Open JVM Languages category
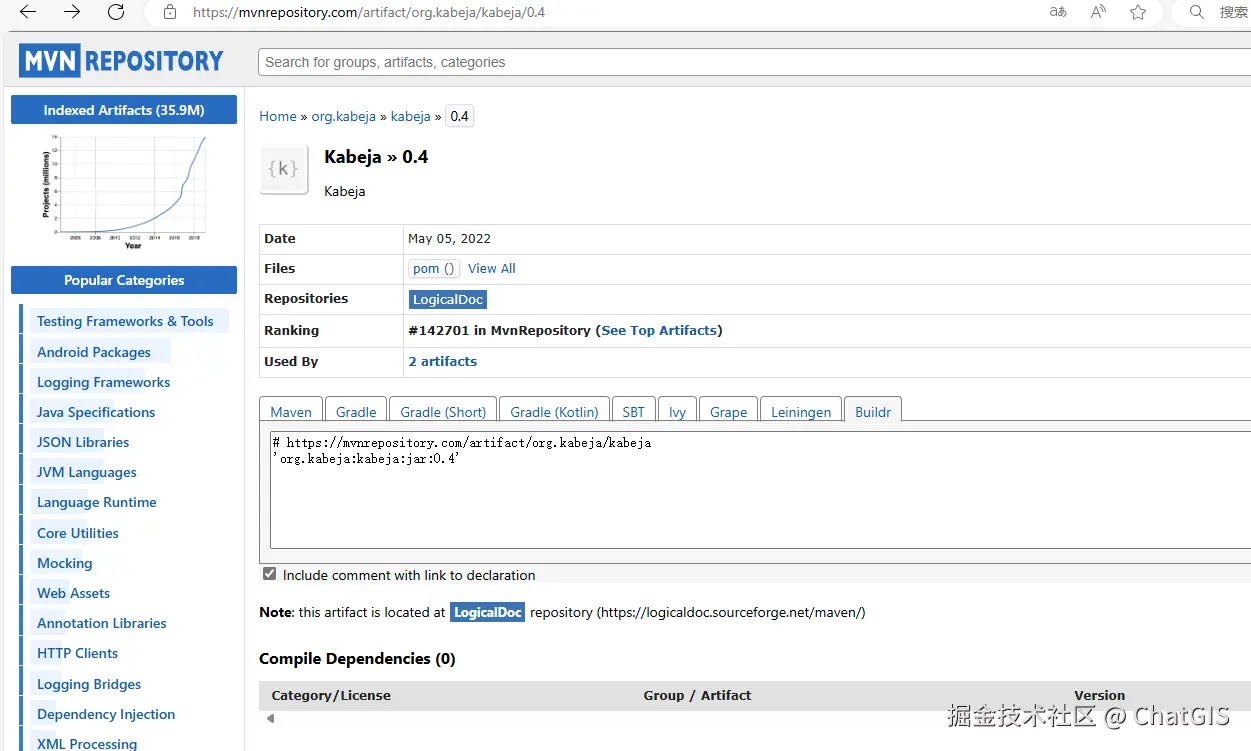The width and height of the screenshot is (1251, 751). tap(87, 472)
